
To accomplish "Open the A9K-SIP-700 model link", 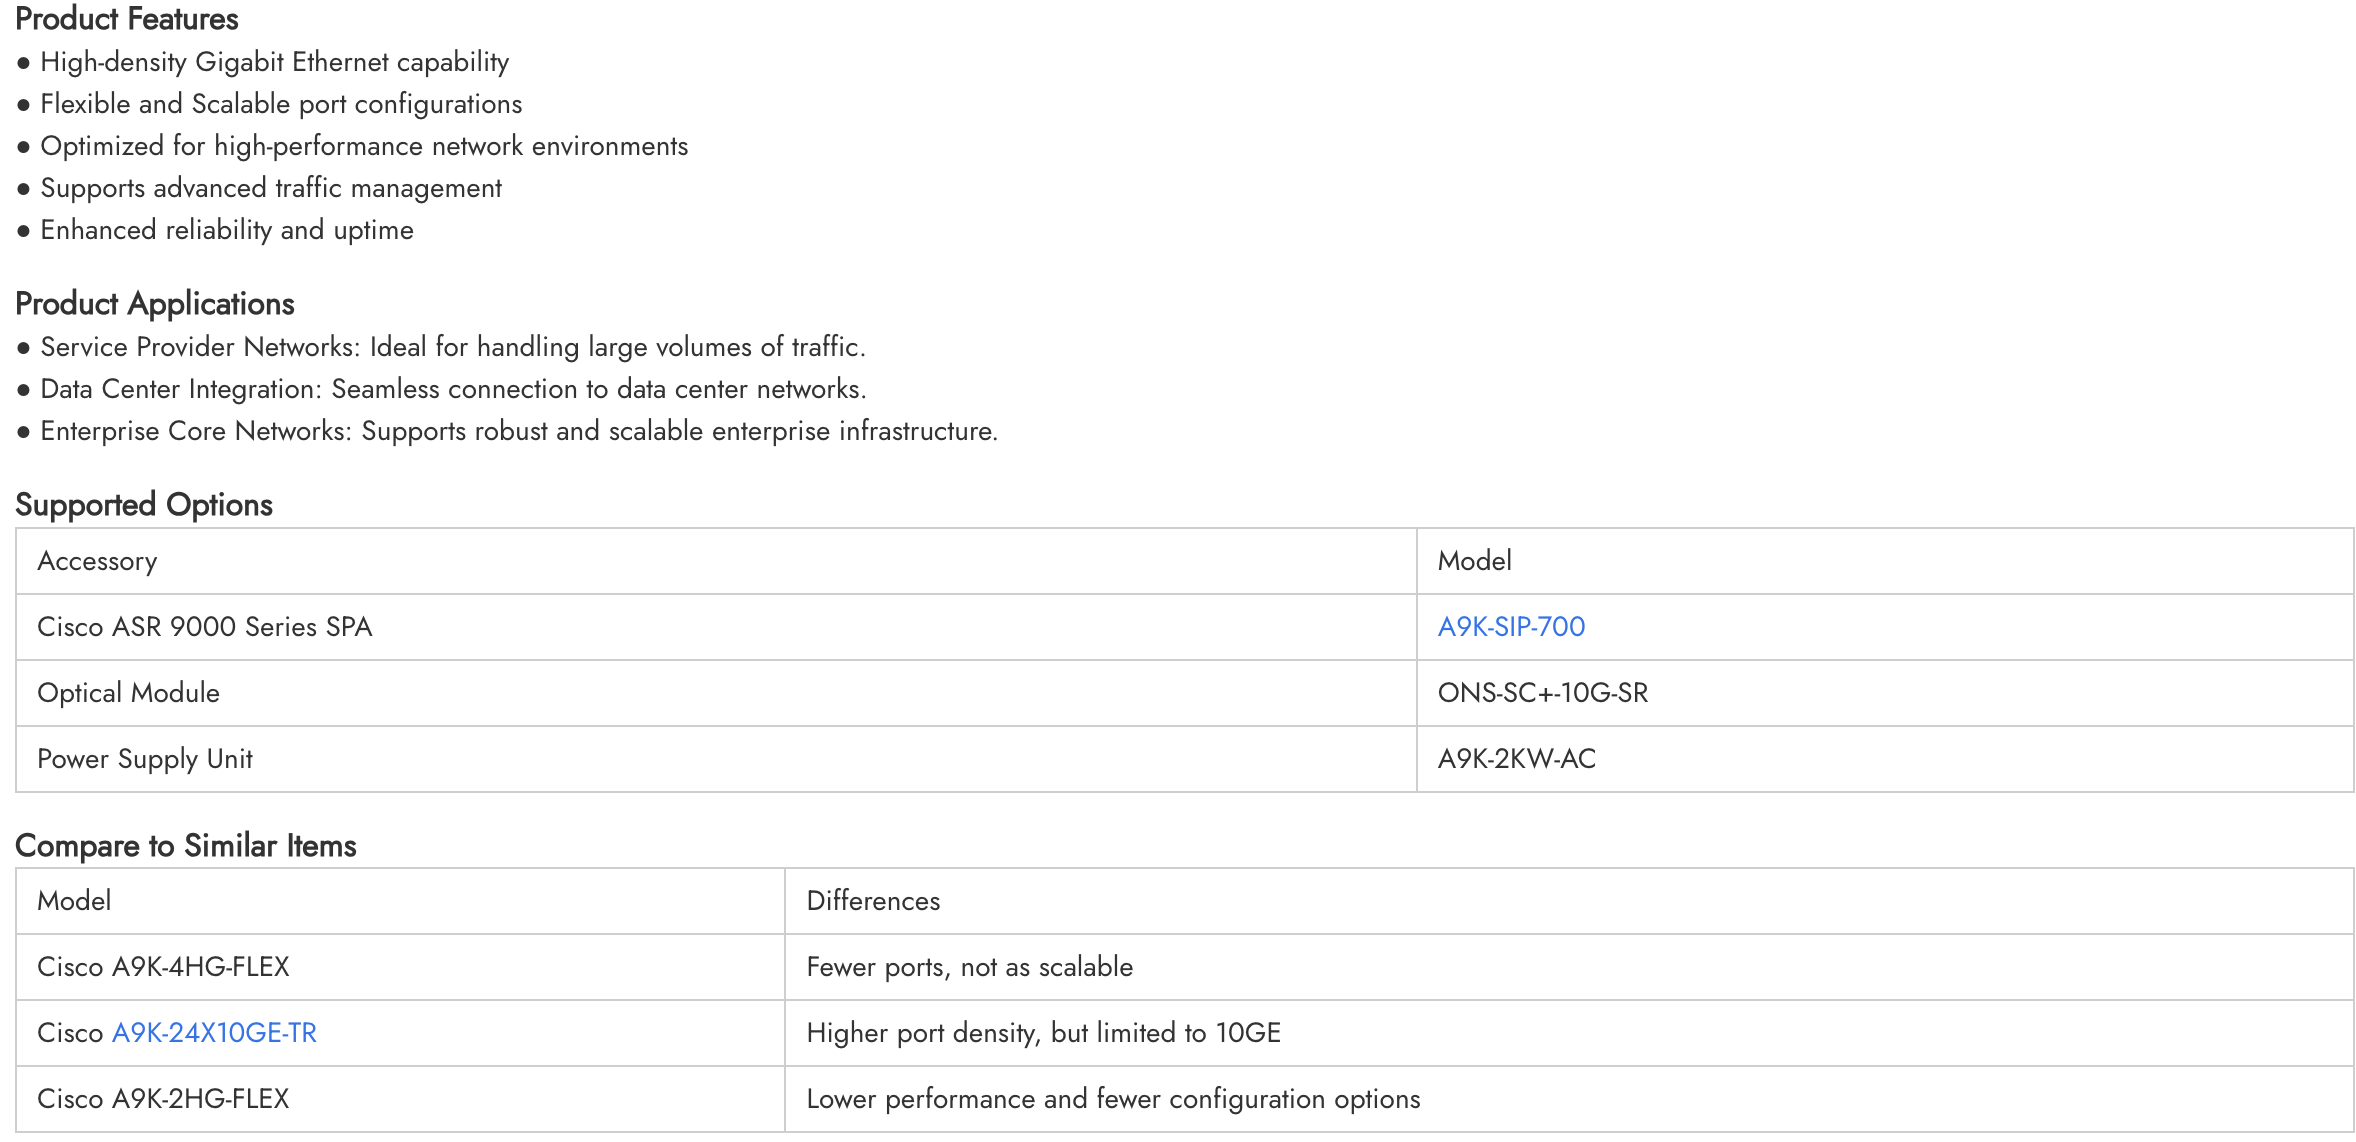I will click(x=1510, y=627).
